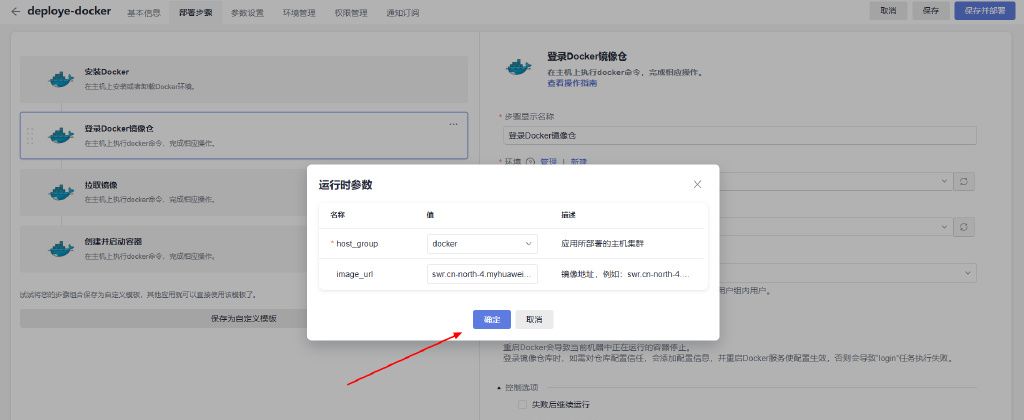The width and height of the screenshot is (1024, 420).
Task: Open the host_group docker dropdown
Action: click(482, 244)
